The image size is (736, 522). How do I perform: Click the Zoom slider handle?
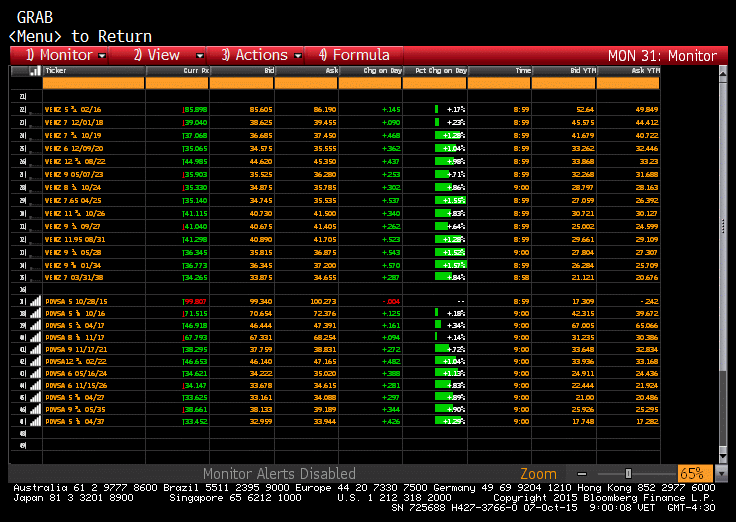click(629, 474)
